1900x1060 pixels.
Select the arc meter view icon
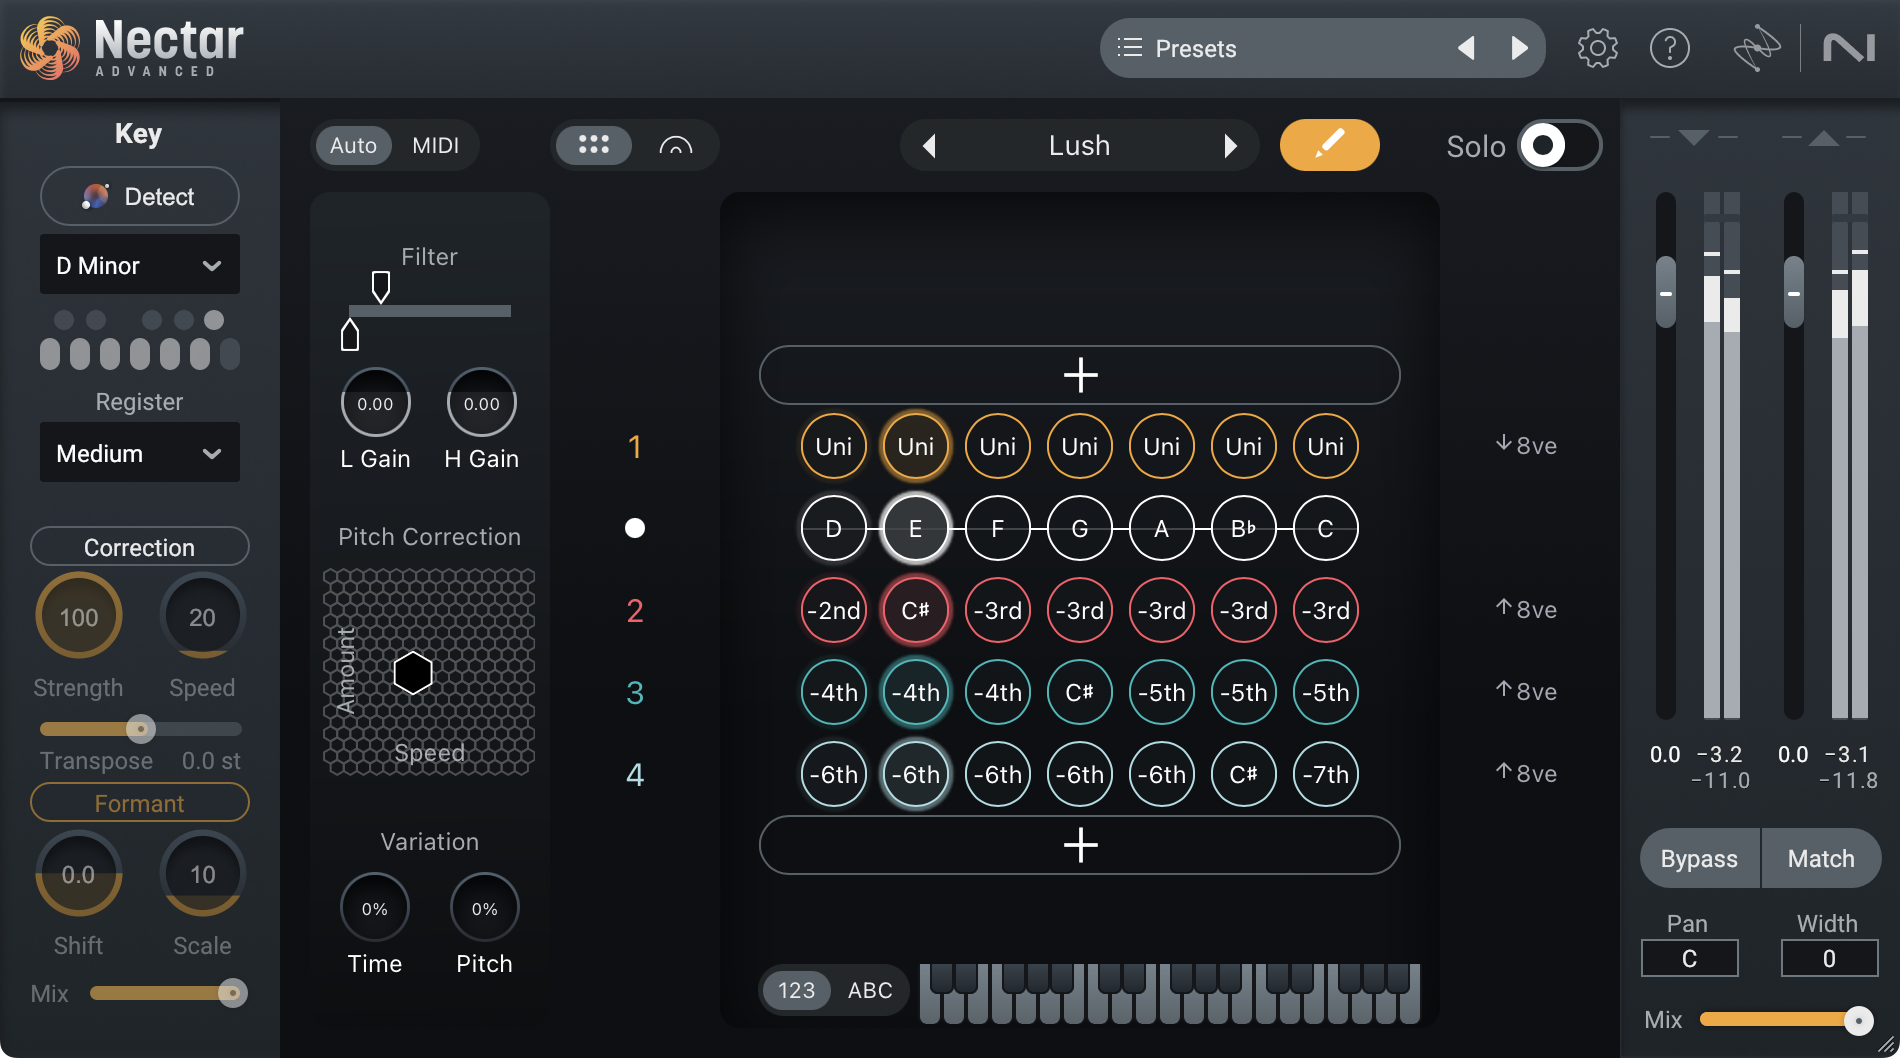[676, 145]
